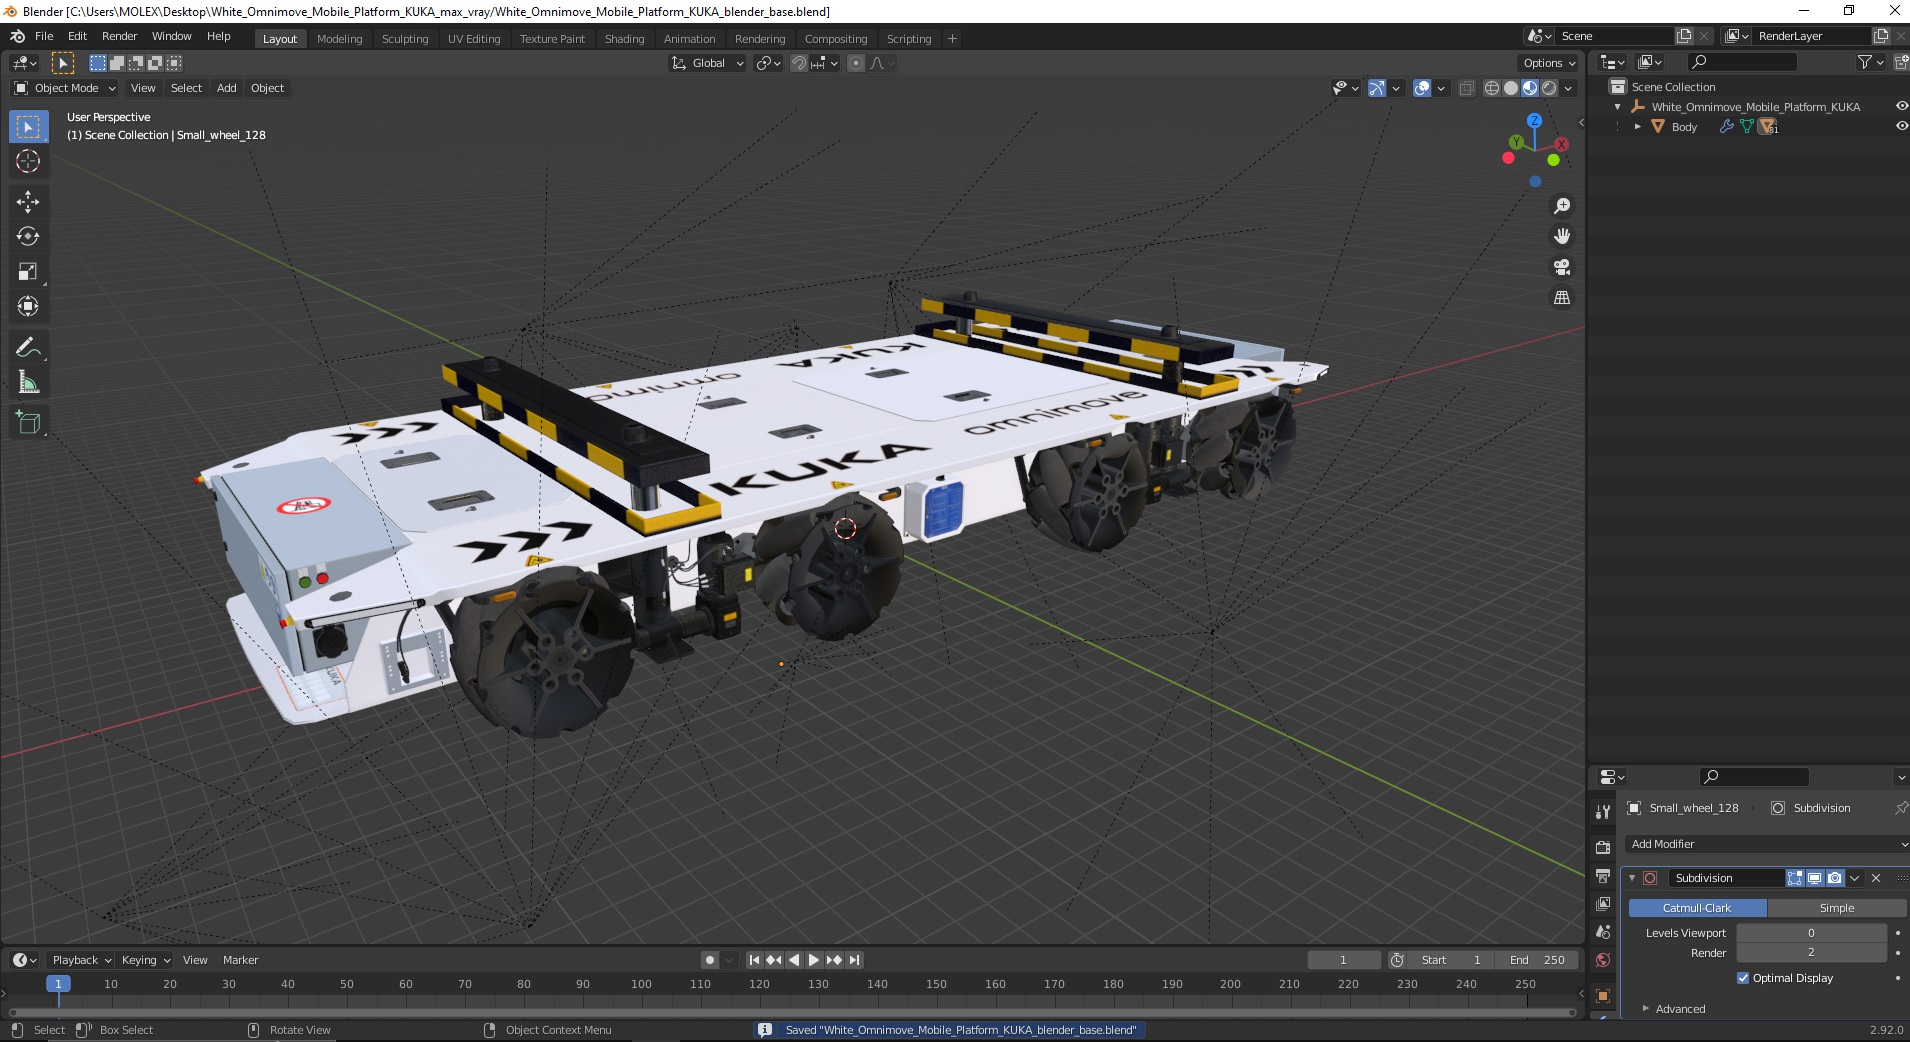This screenshot has width=1910, height=1042.
Task: Select the Annotate pencil tool
Action: [x=28, y=348]
